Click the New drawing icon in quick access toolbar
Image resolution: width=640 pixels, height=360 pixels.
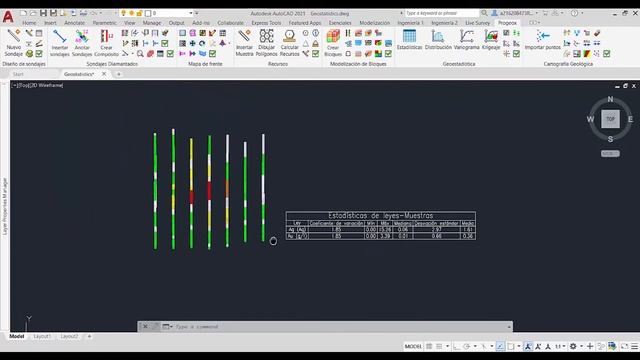(23, 13)
